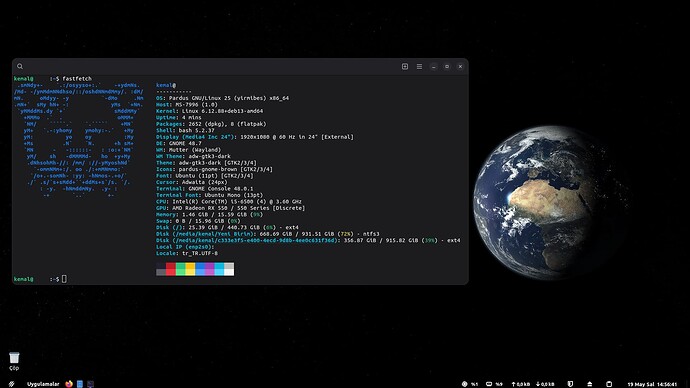The image size is (690, 388).
Task: Click the 'Memory: 1.46 GiB' line
Action: (209, 215)
